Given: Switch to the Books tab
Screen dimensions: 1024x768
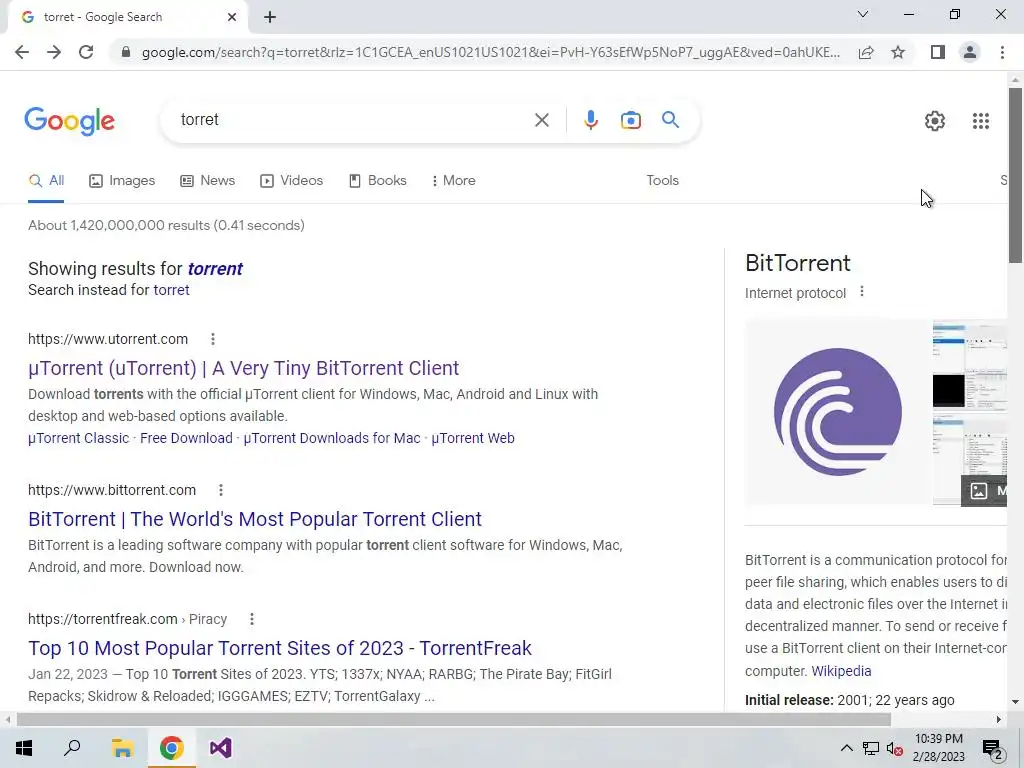Looking at the screenshot, I should [x=377, y=181].
